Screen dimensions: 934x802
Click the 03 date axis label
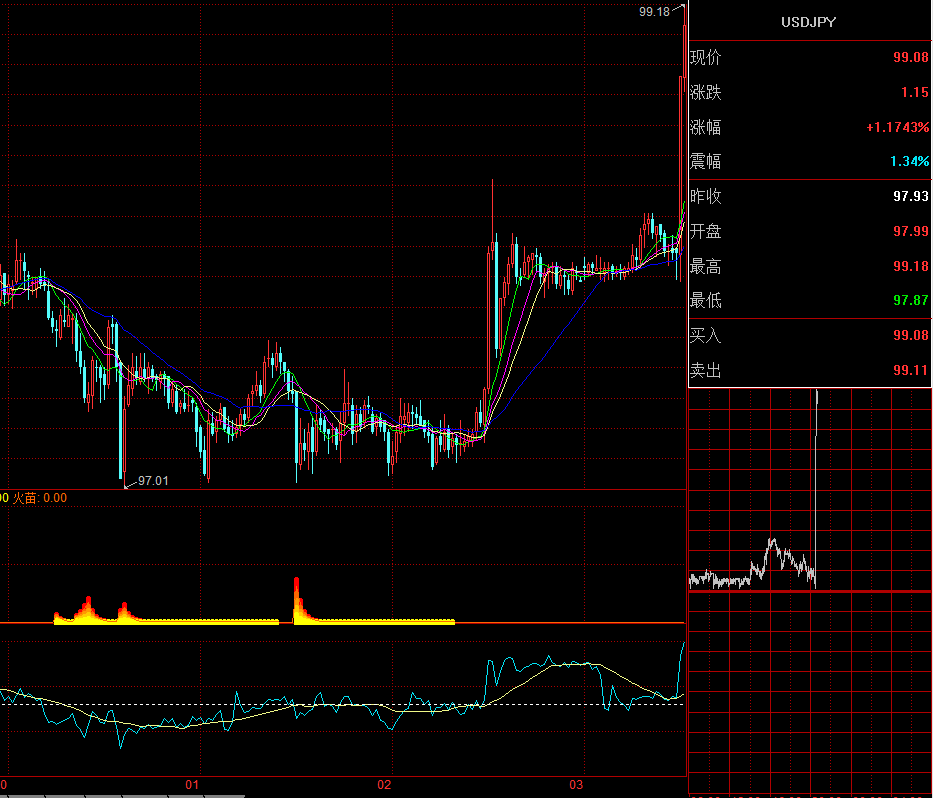[x=576, y=784]
